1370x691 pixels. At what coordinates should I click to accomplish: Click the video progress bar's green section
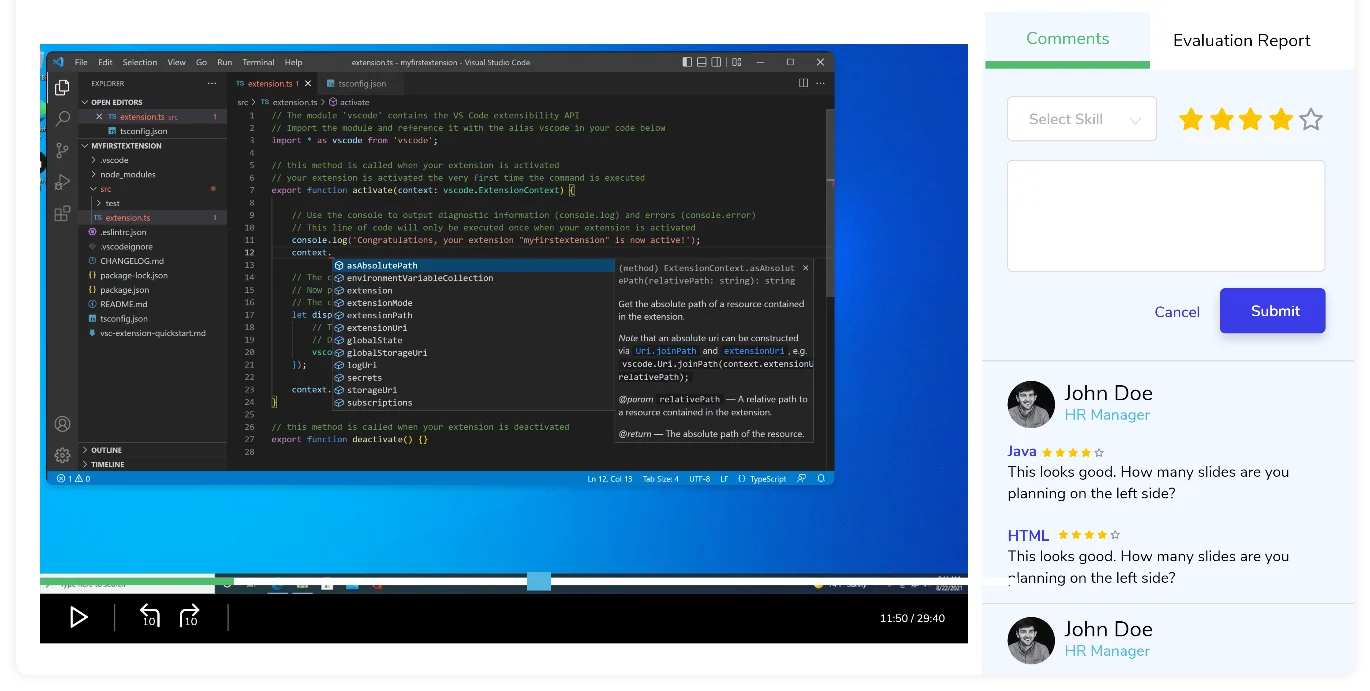[x=136, y=581]
